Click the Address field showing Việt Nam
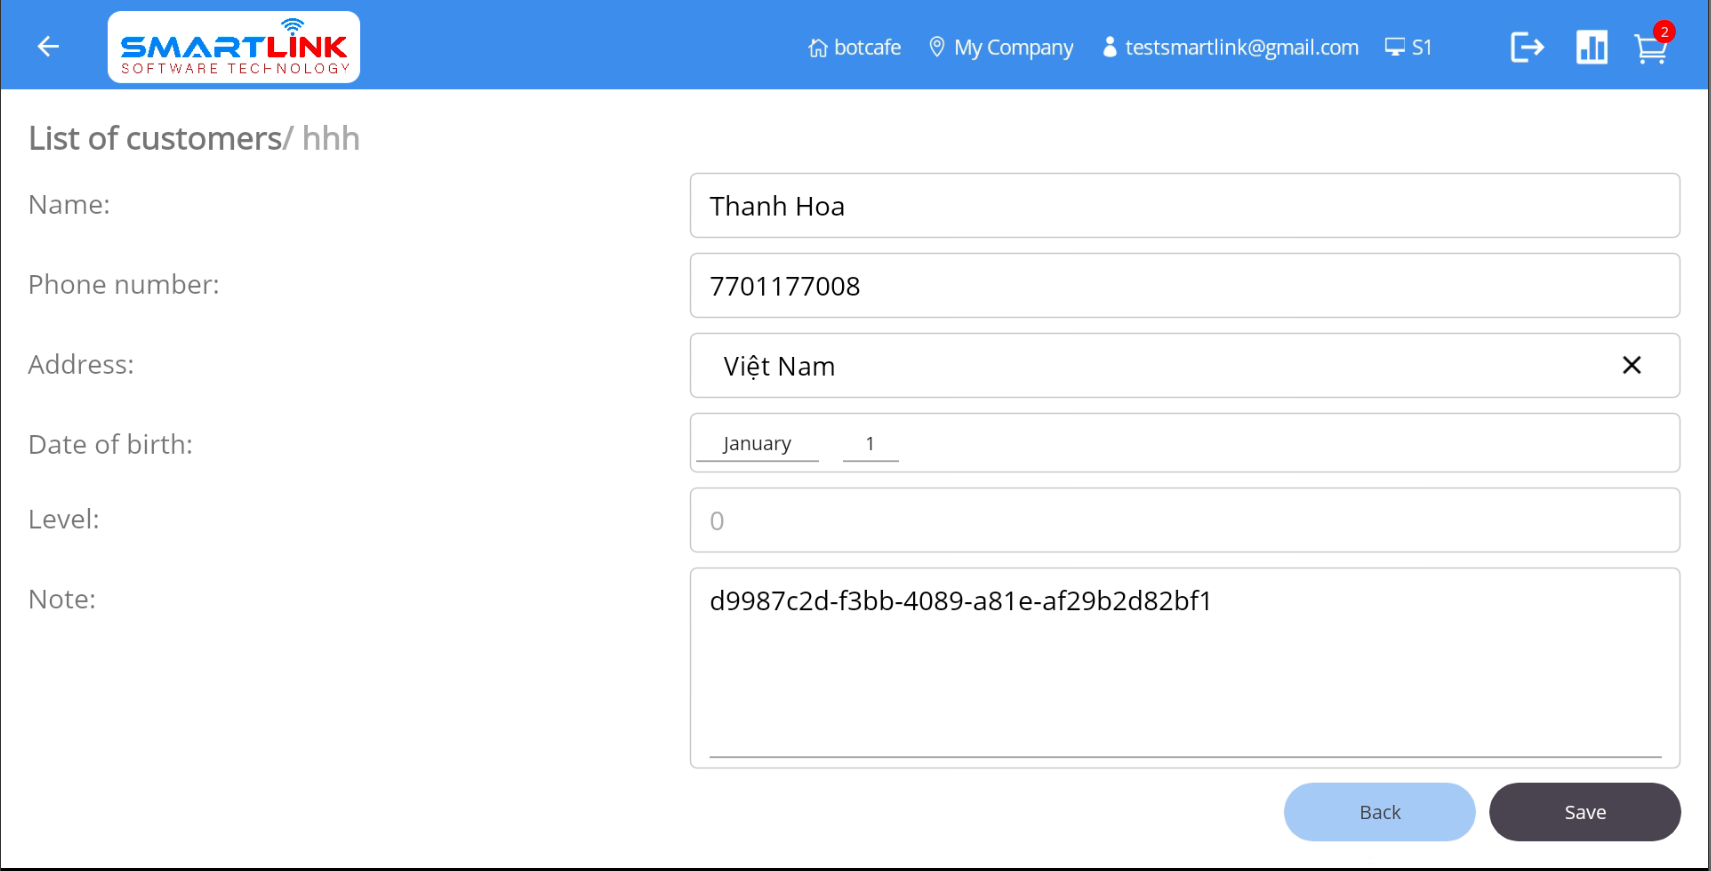This screenshot has width=1711, height=871. pyautogui.click(x=1150, y=366)
